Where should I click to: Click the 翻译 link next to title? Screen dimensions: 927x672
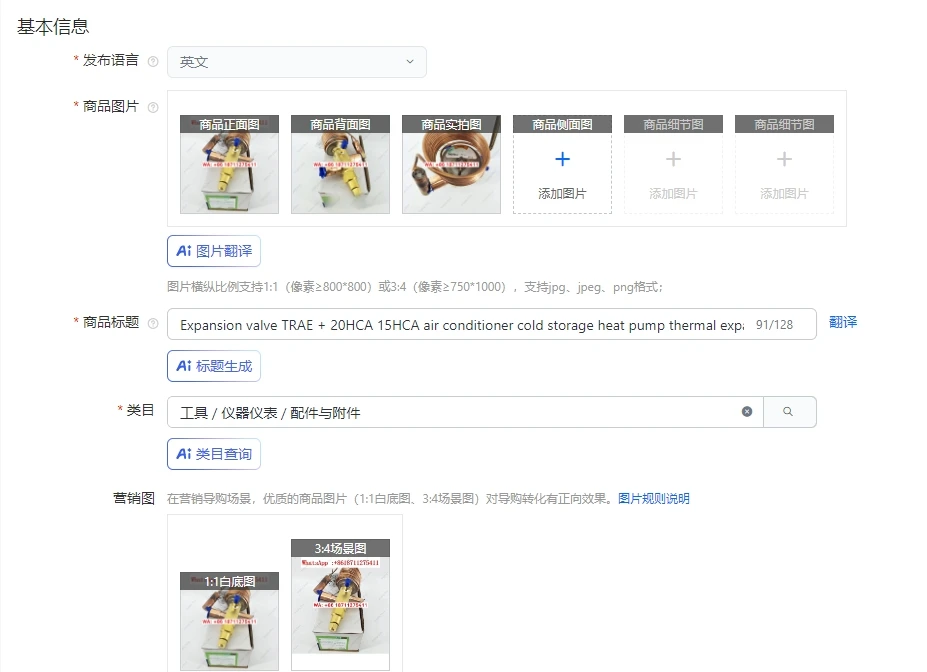[843, 322]
